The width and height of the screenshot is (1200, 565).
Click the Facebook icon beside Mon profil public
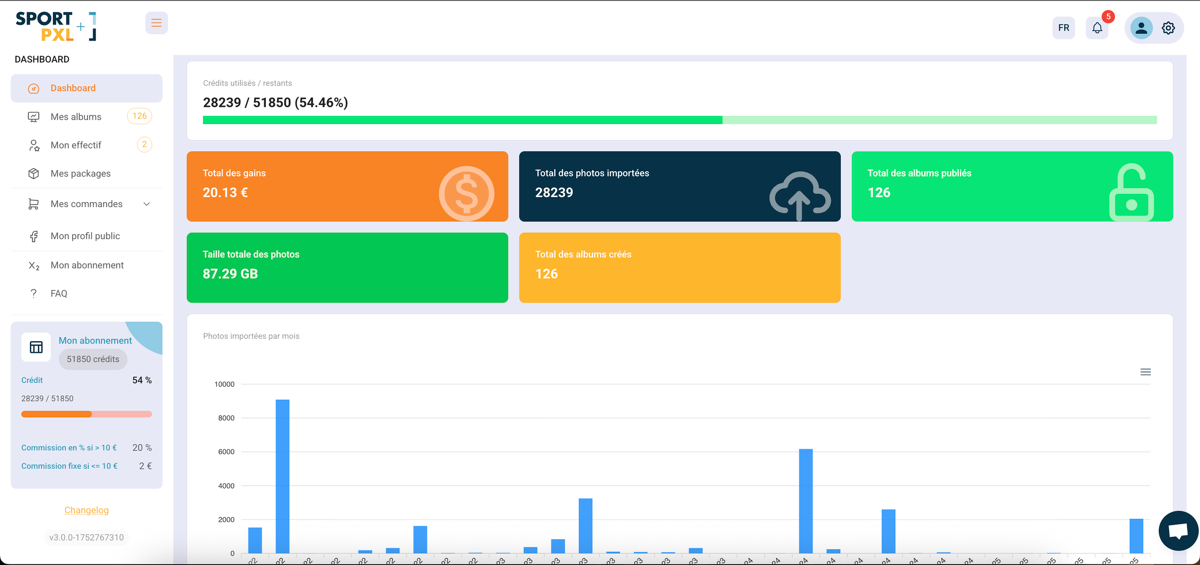pyautogui.click(x=34, y=236)
